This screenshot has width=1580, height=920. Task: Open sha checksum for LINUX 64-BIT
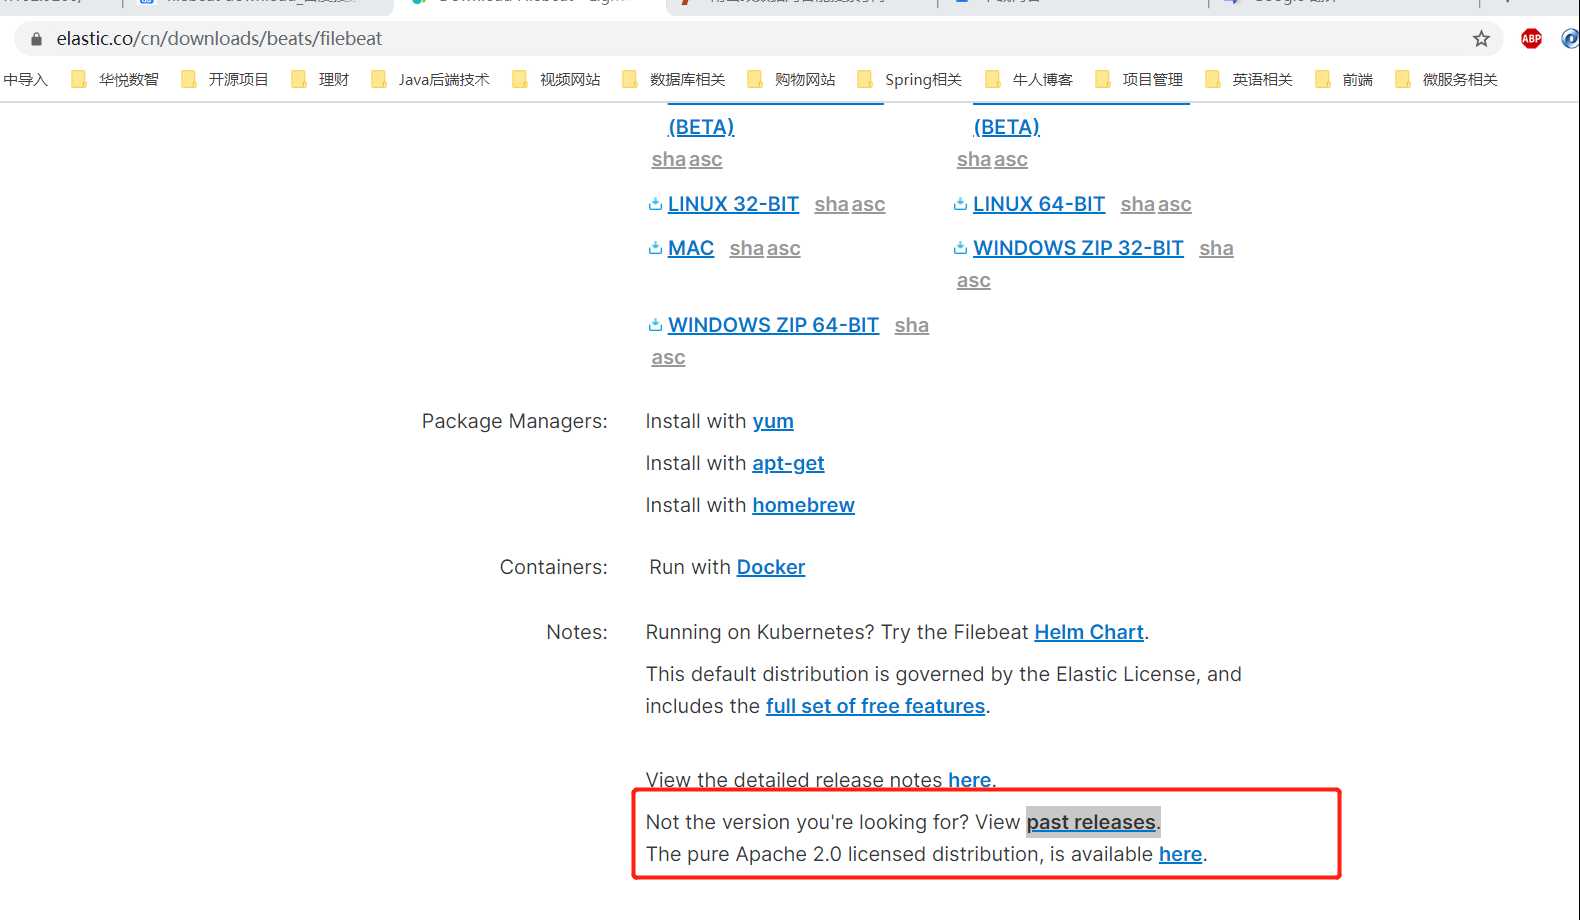(x=1138, y=205)
